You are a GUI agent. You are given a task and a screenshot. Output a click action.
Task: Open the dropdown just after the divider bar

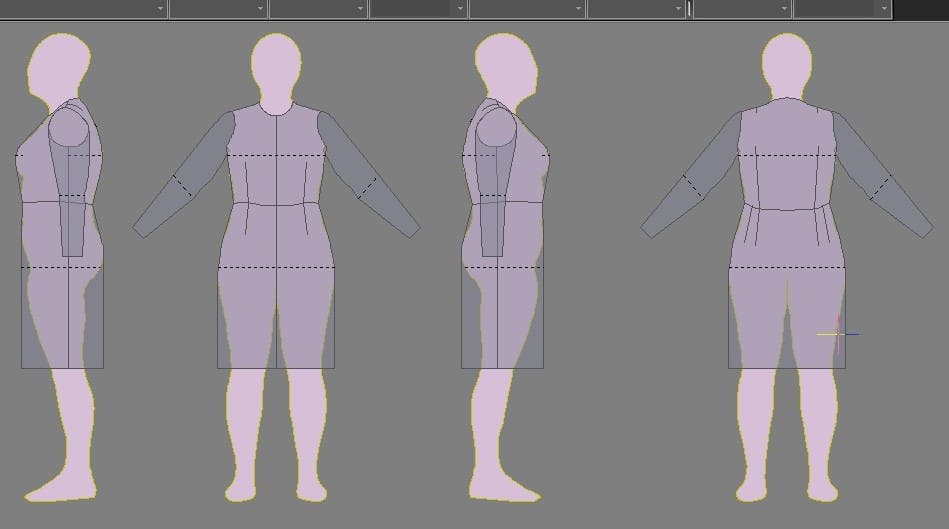[783, 8]
